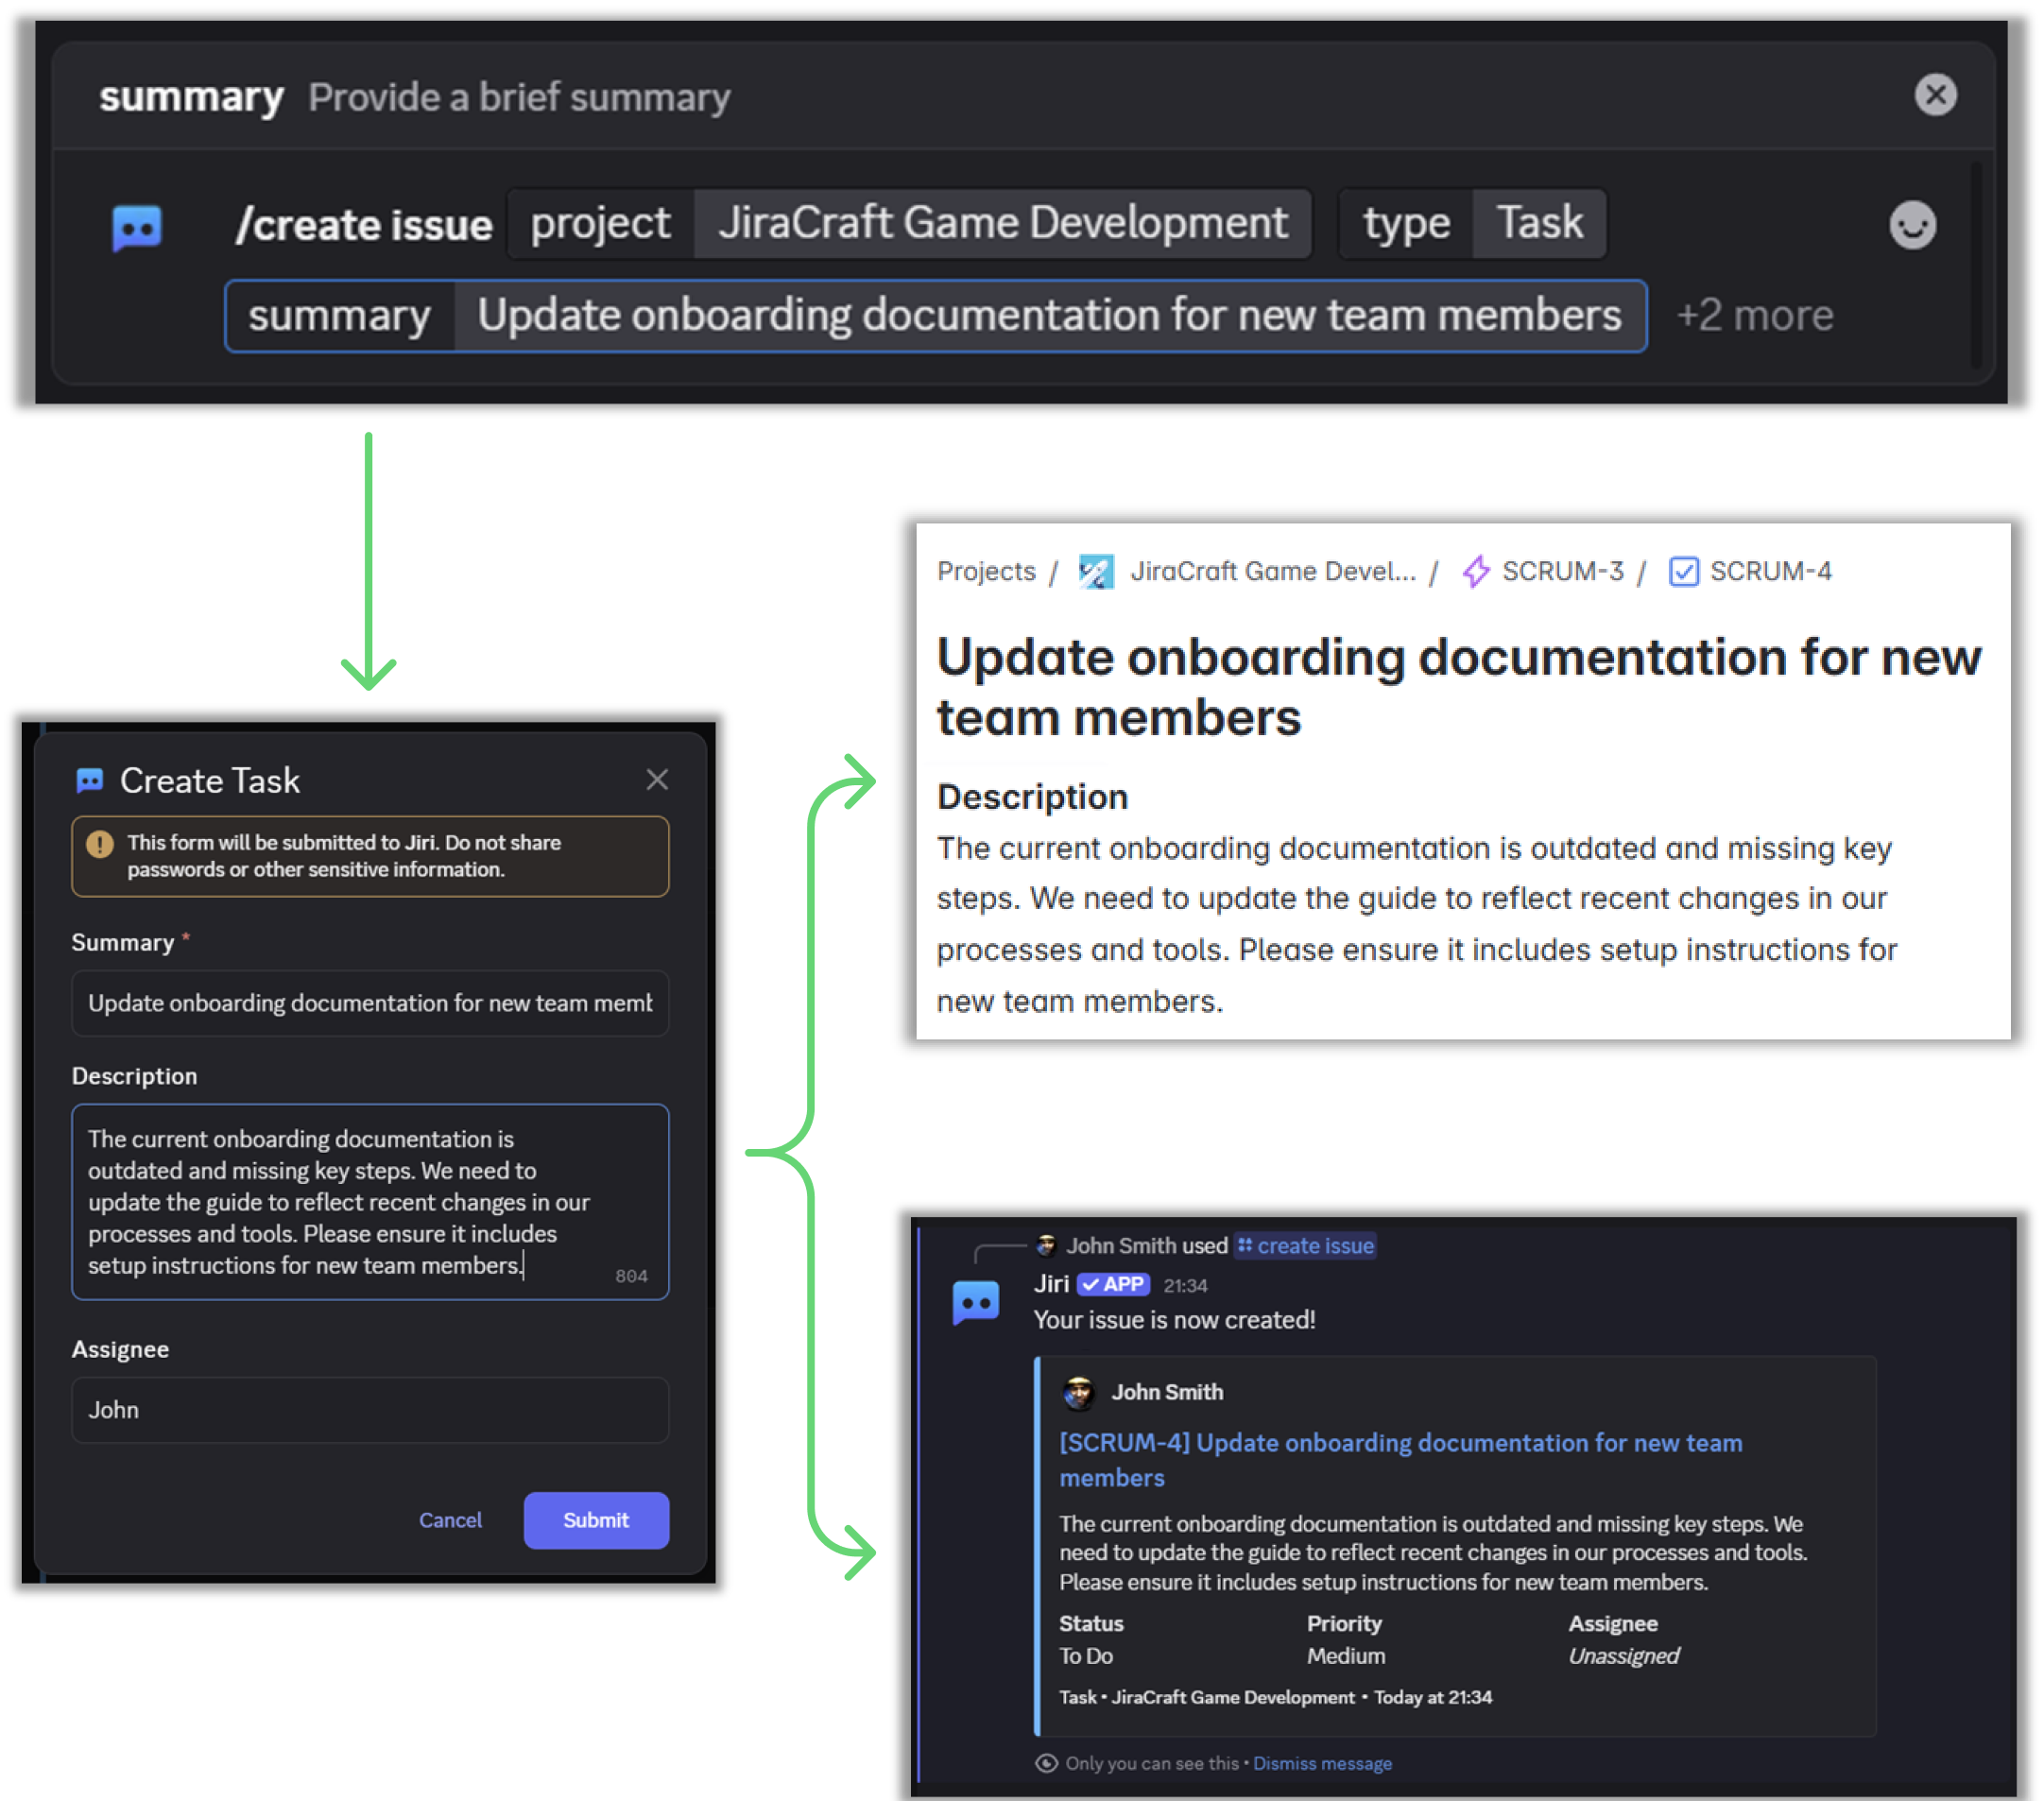Viewport: 2044px width, 1801px height.
Task: Close the summary suggestion popup
Action: pos(1936,94)
